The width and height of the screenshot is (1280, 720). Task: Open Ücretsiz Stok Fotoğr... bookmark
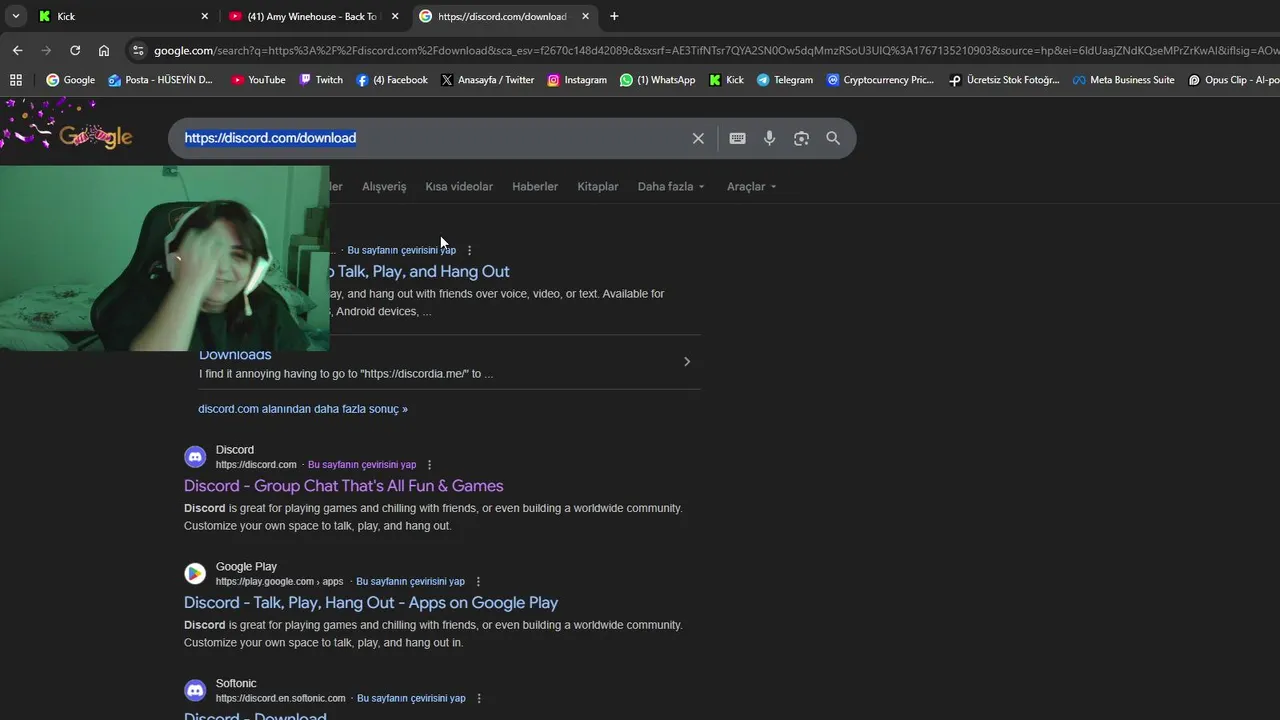click(1004, 80)
